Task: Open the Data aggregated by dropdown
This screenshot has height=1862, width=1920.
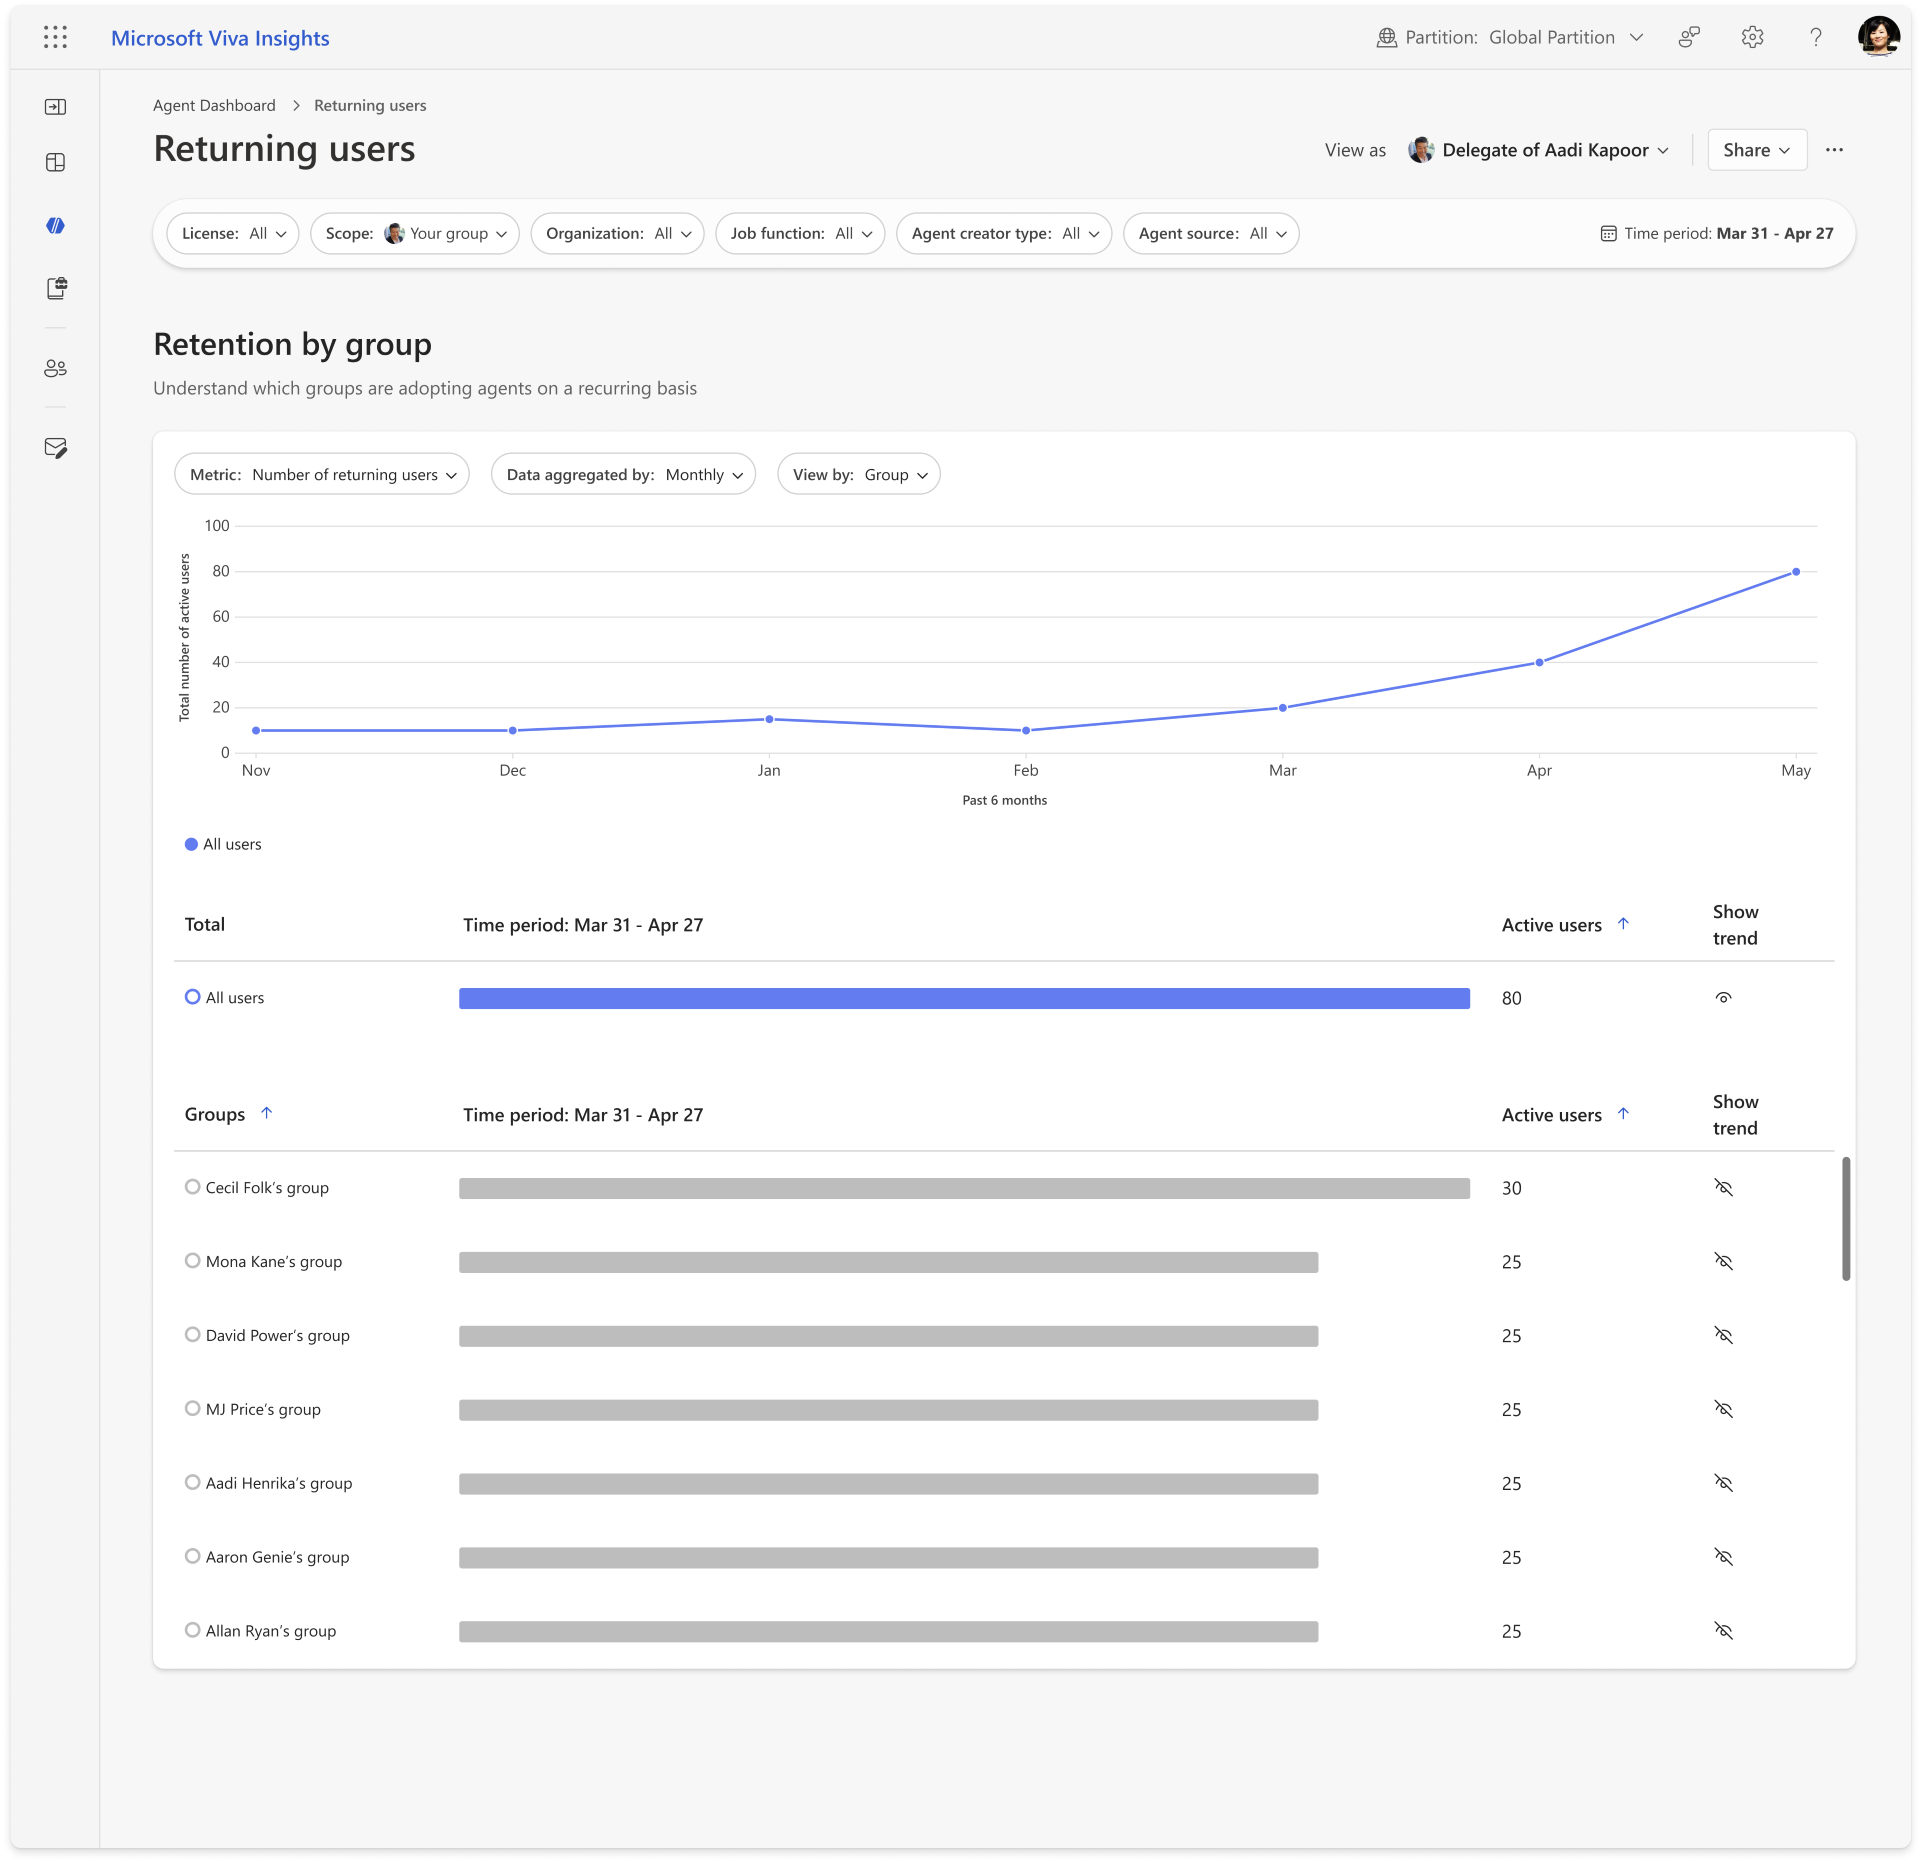Action: pos(622,474)
